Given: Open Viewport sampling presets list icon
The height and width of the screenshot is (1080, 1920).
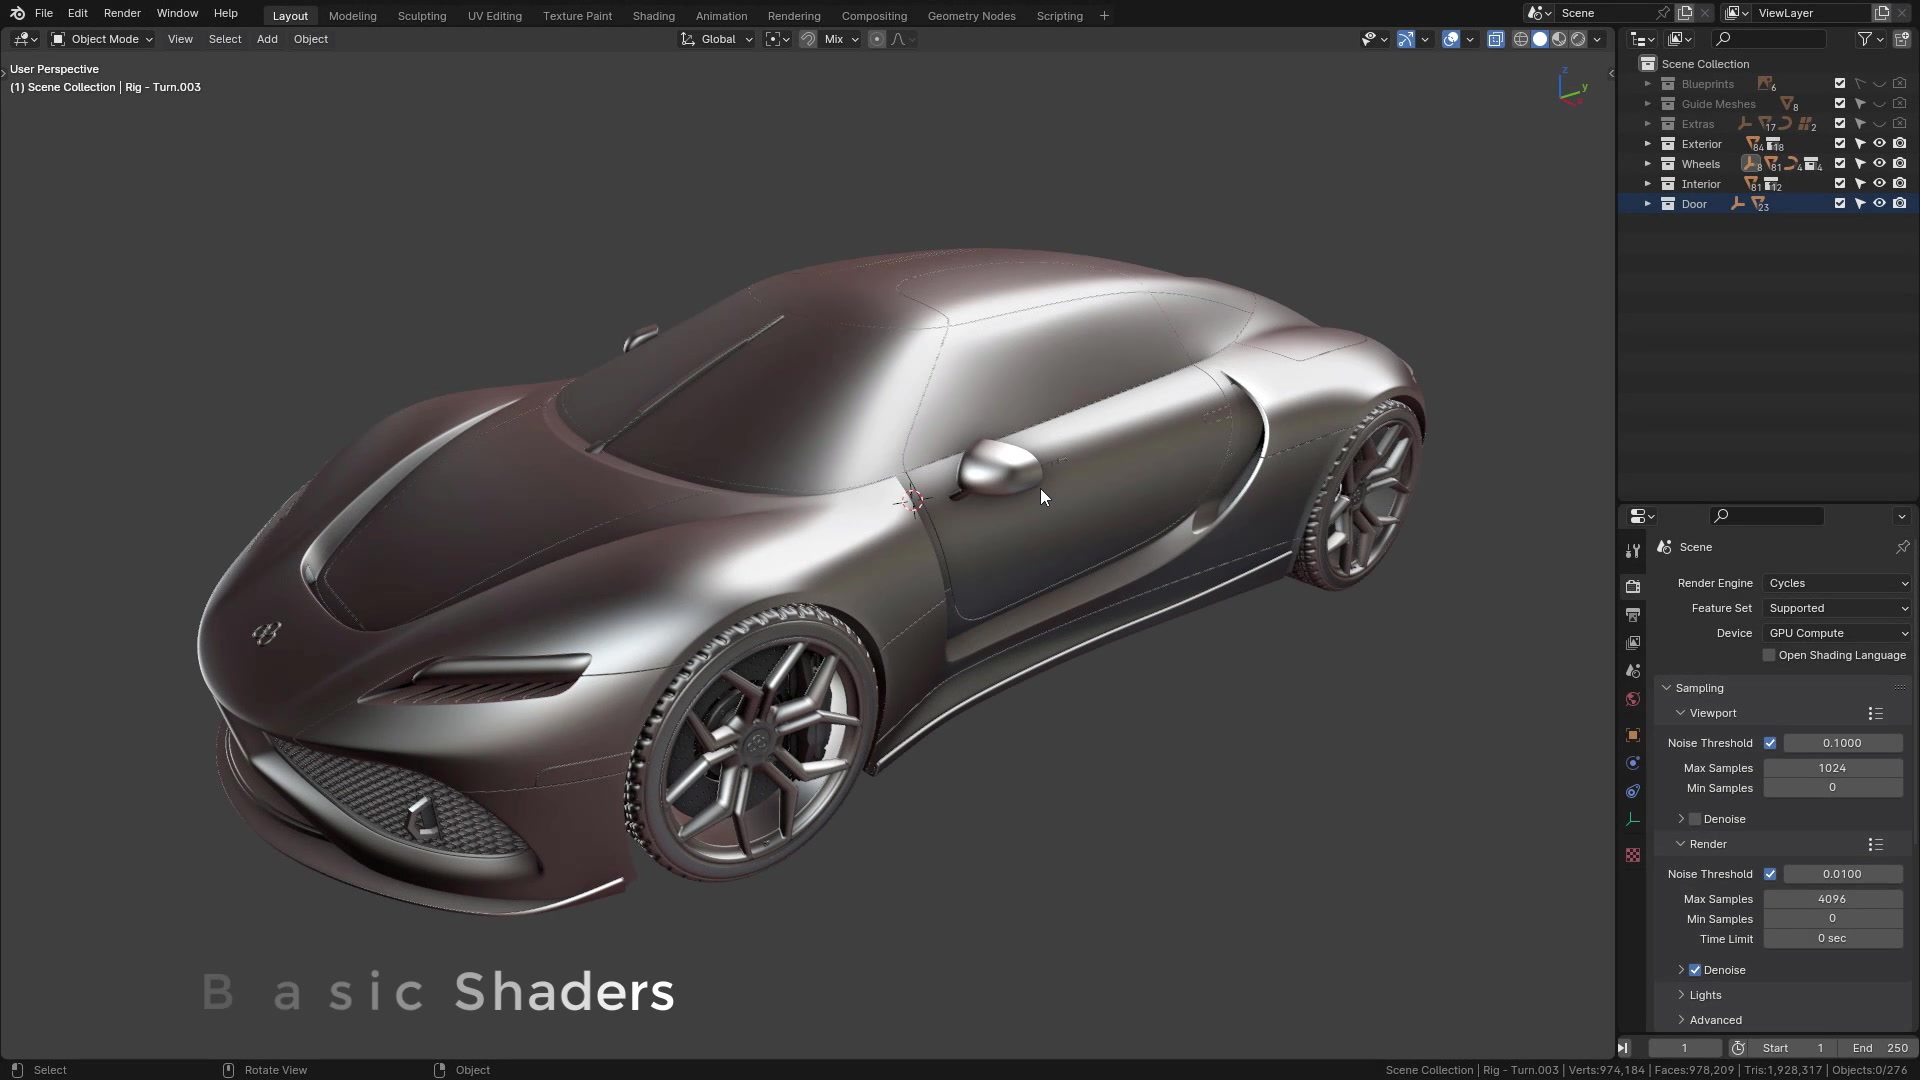Looking at the screenshot, I should coord(1876,713).
